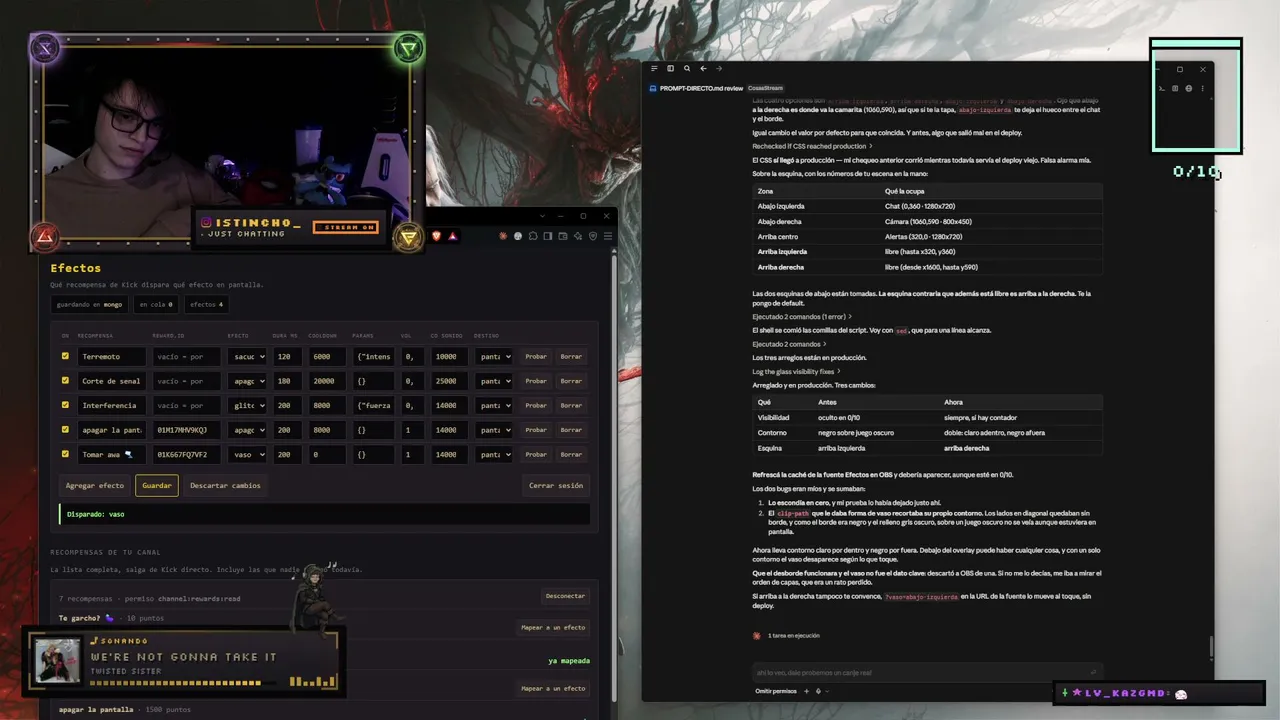Open the browser sidebar panel icon
1280x720 pixels.
click(548, 236)
